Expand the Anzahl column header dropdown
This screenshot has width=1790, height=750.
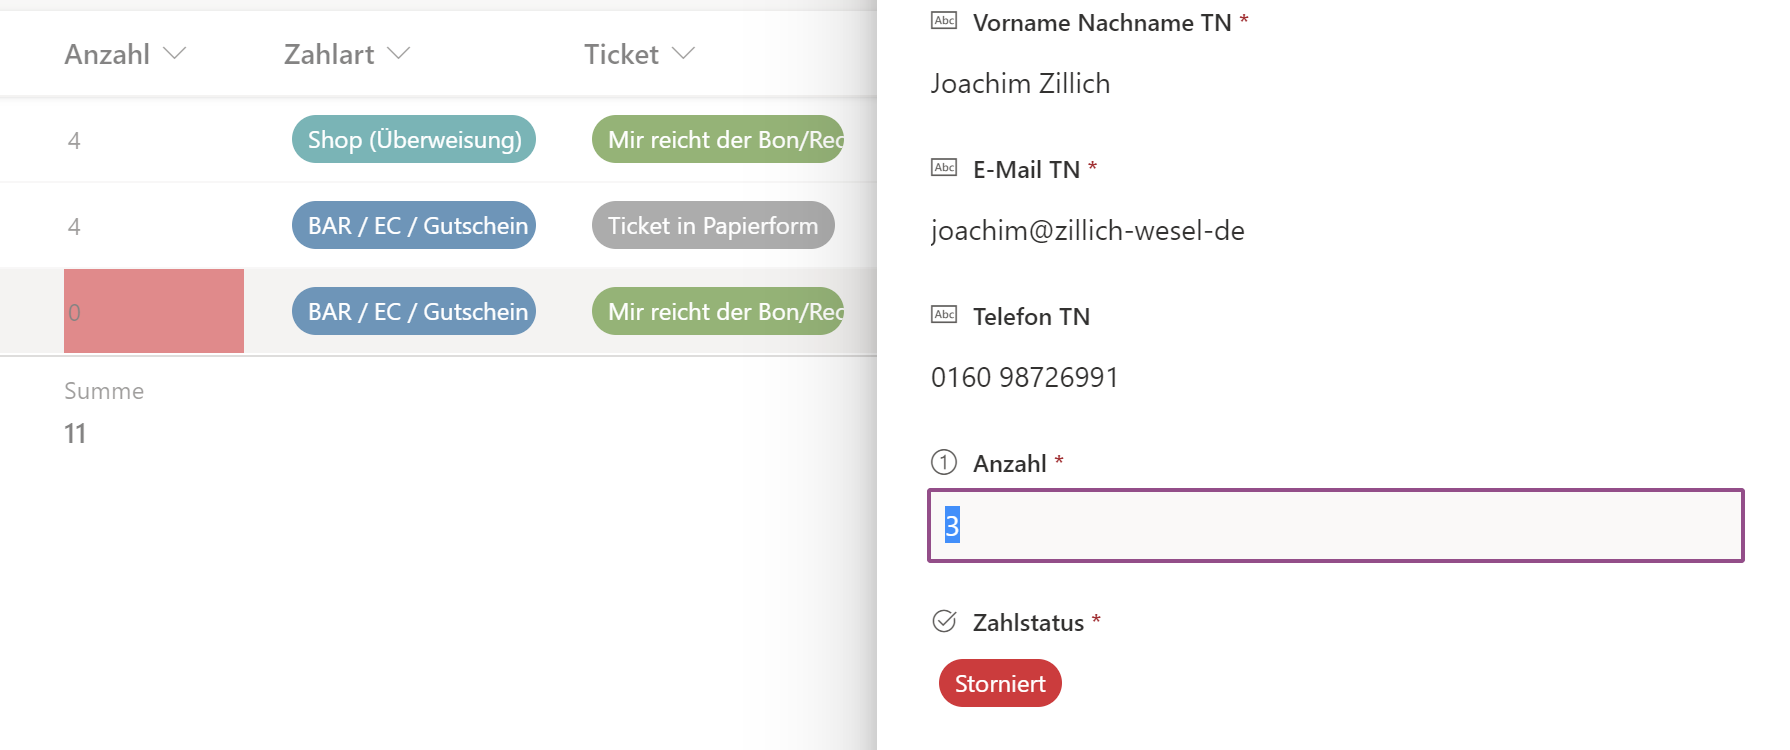point(175,53)
